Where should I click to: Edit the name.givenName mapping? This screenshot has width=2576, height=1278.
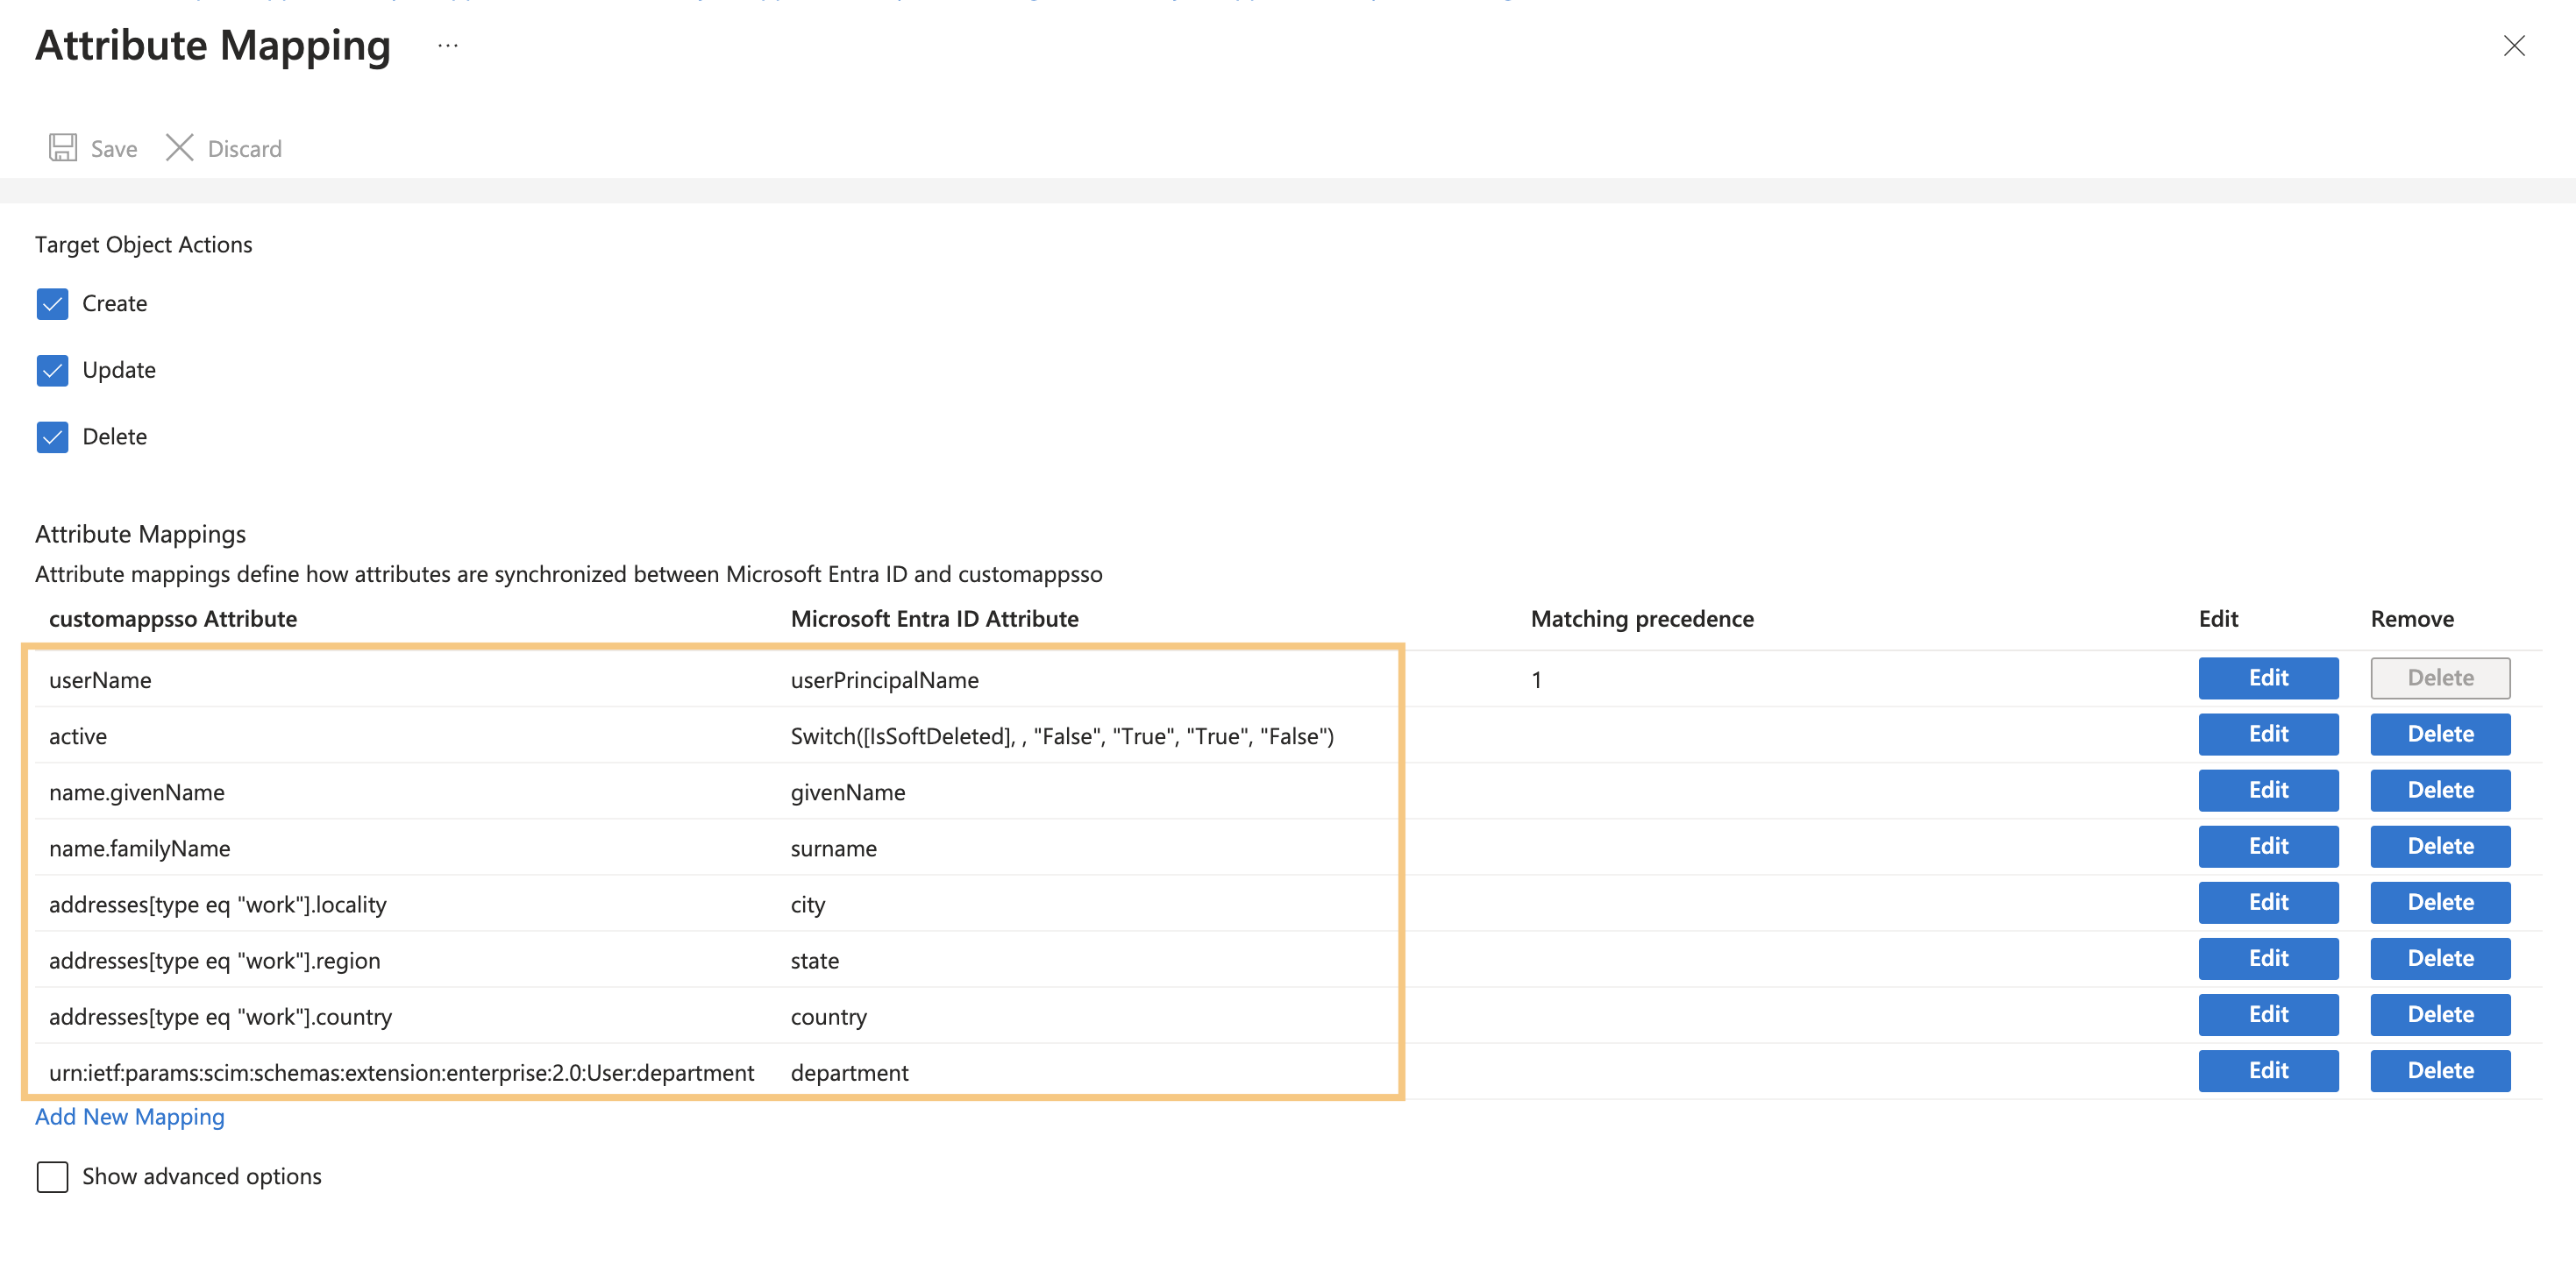click(2268, 789)
